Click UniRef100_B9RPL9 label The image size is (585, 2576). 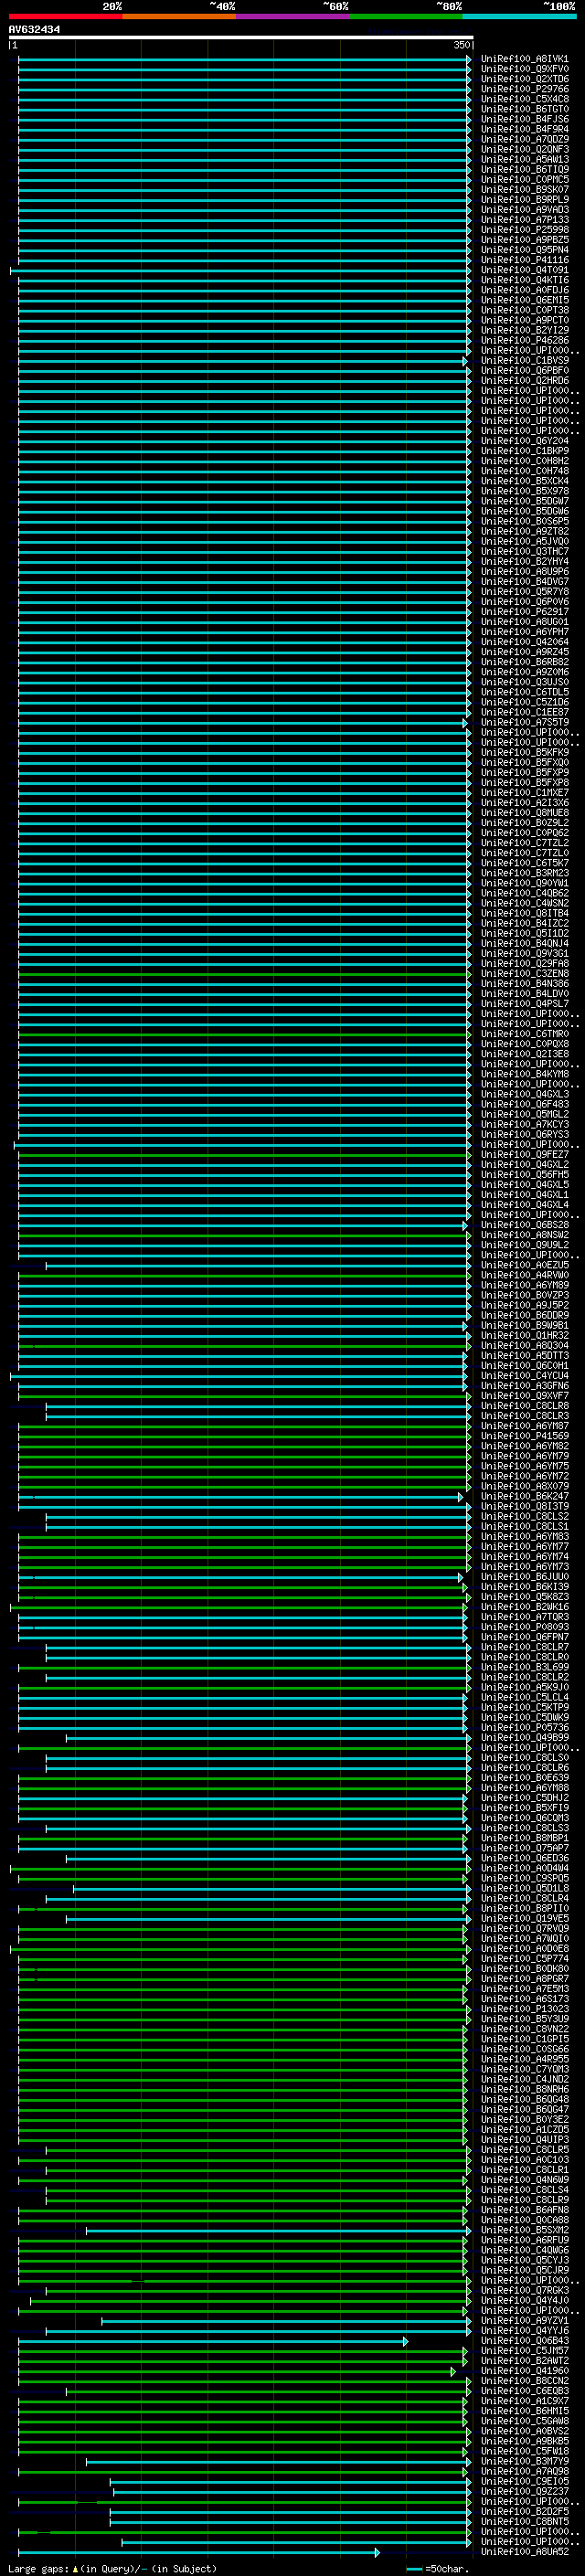[524, 199]
